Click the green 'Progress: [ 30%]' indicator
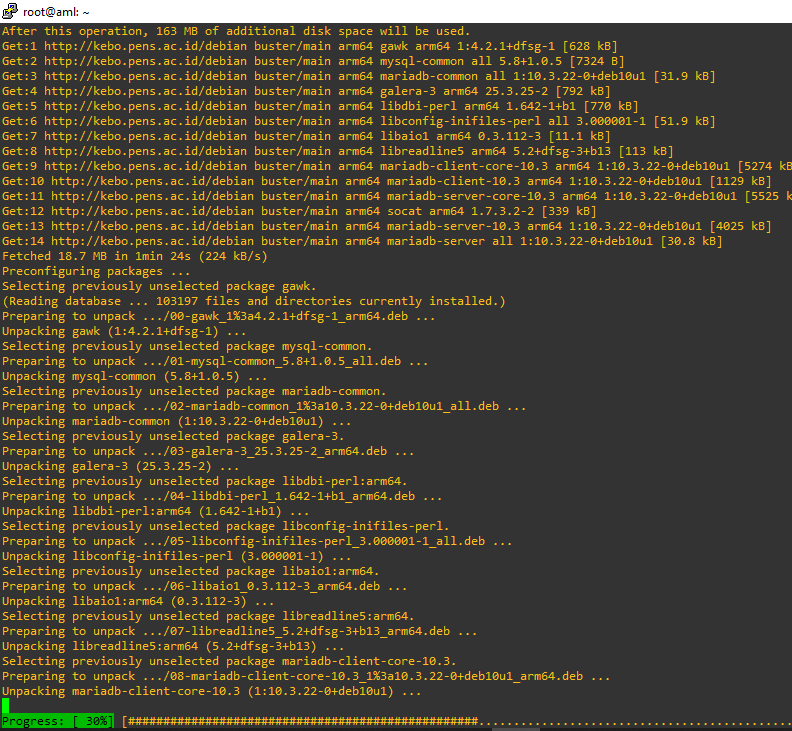The image size is (792, 731). (58, 721)
